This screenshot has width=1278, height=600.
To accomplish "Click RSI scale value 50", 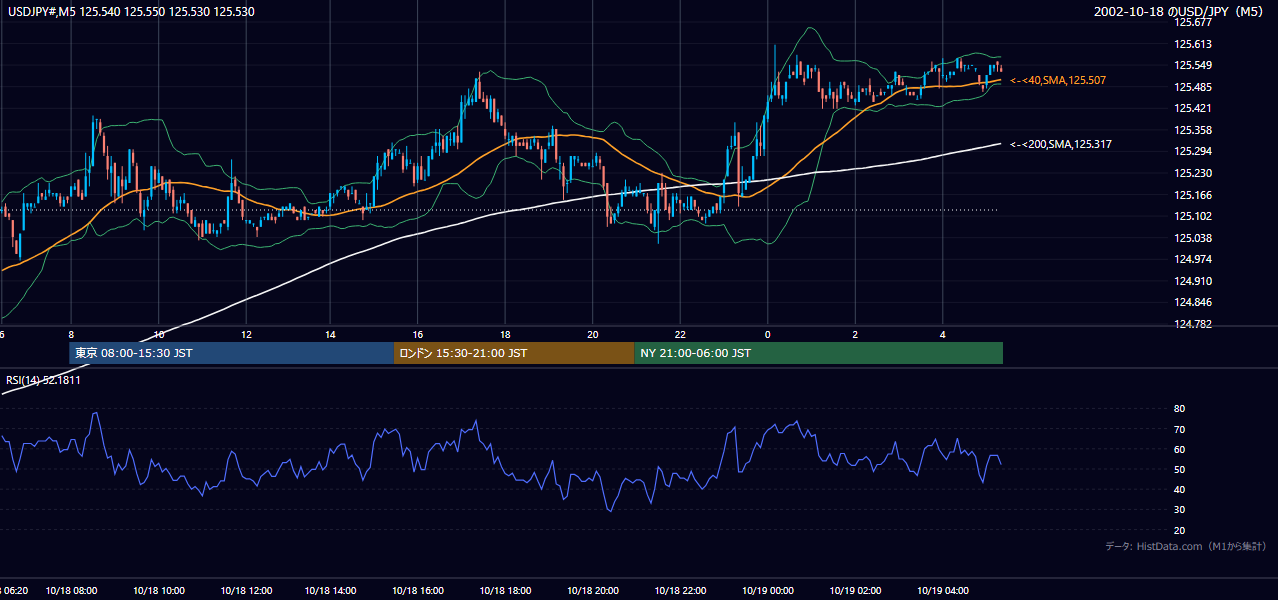I will click(1180, 469).
